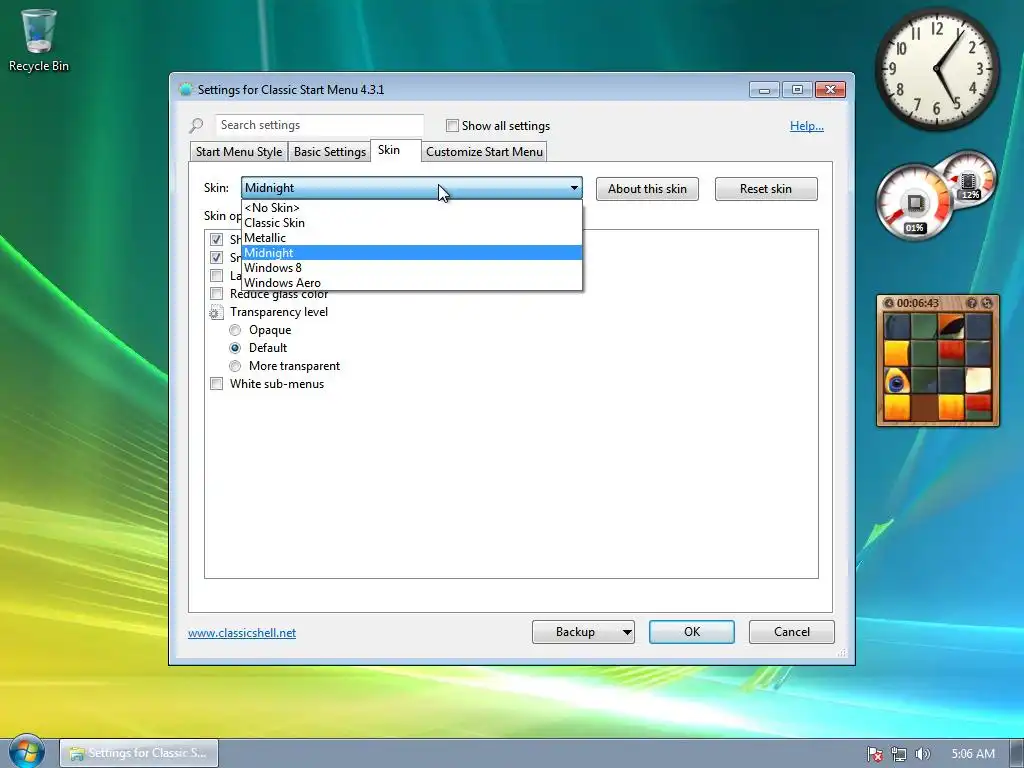Click the puzzle gadget solve icon

click(x=987, y=303)
